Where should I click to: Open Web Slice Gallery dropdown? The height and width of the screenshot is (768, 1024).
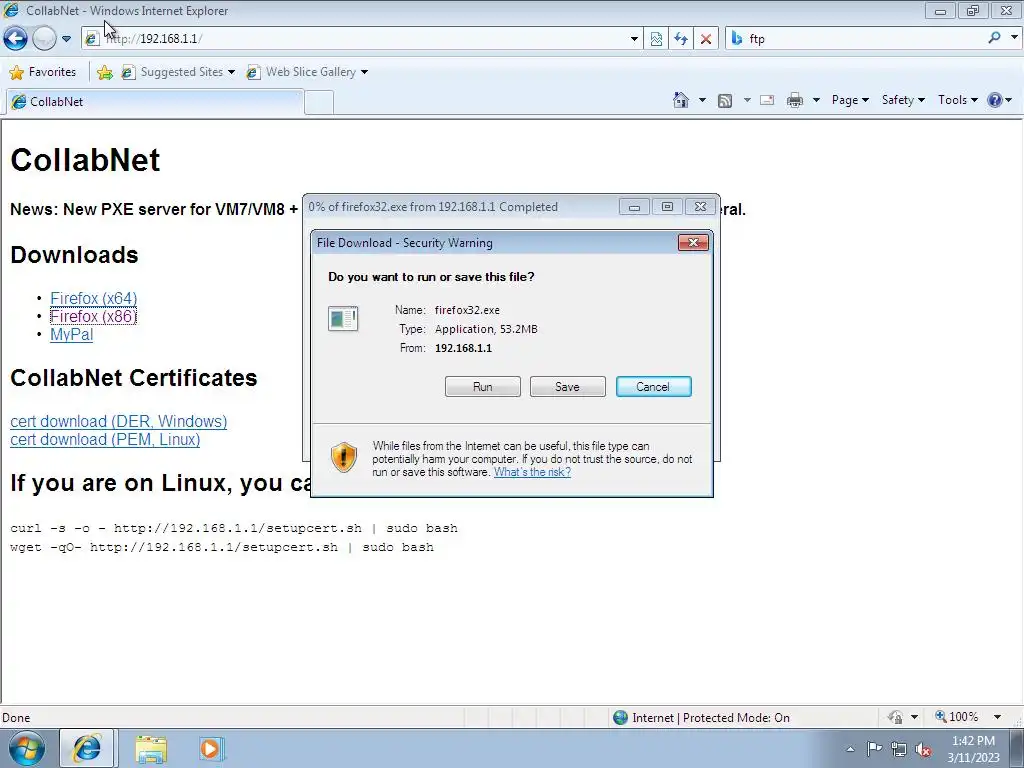308,72
